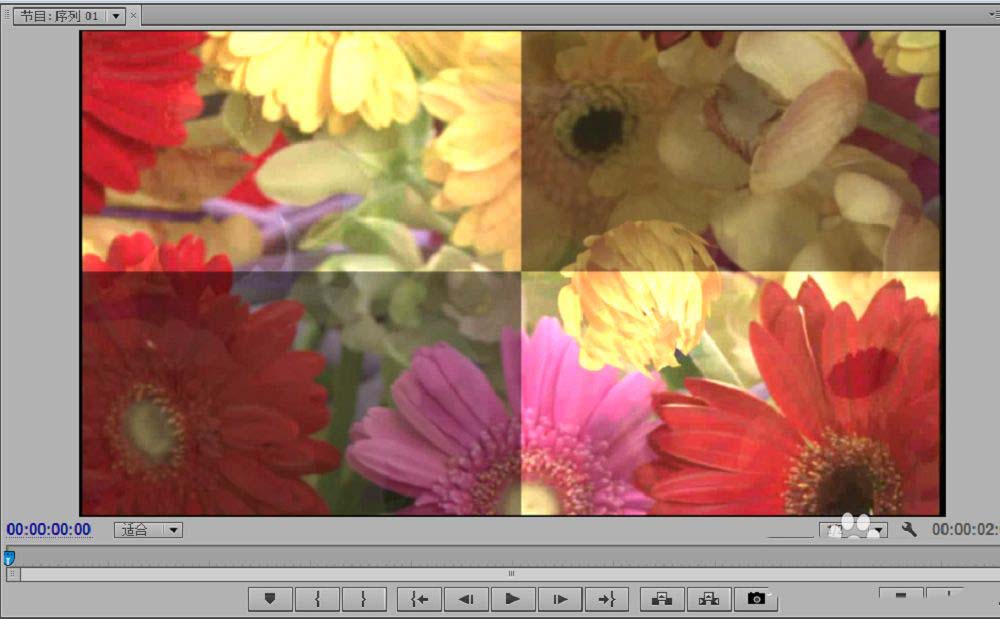Screen dimensions: 1000x619
Task: Close the 节目: 序列 01 panel tab
Action: (134, 16)
